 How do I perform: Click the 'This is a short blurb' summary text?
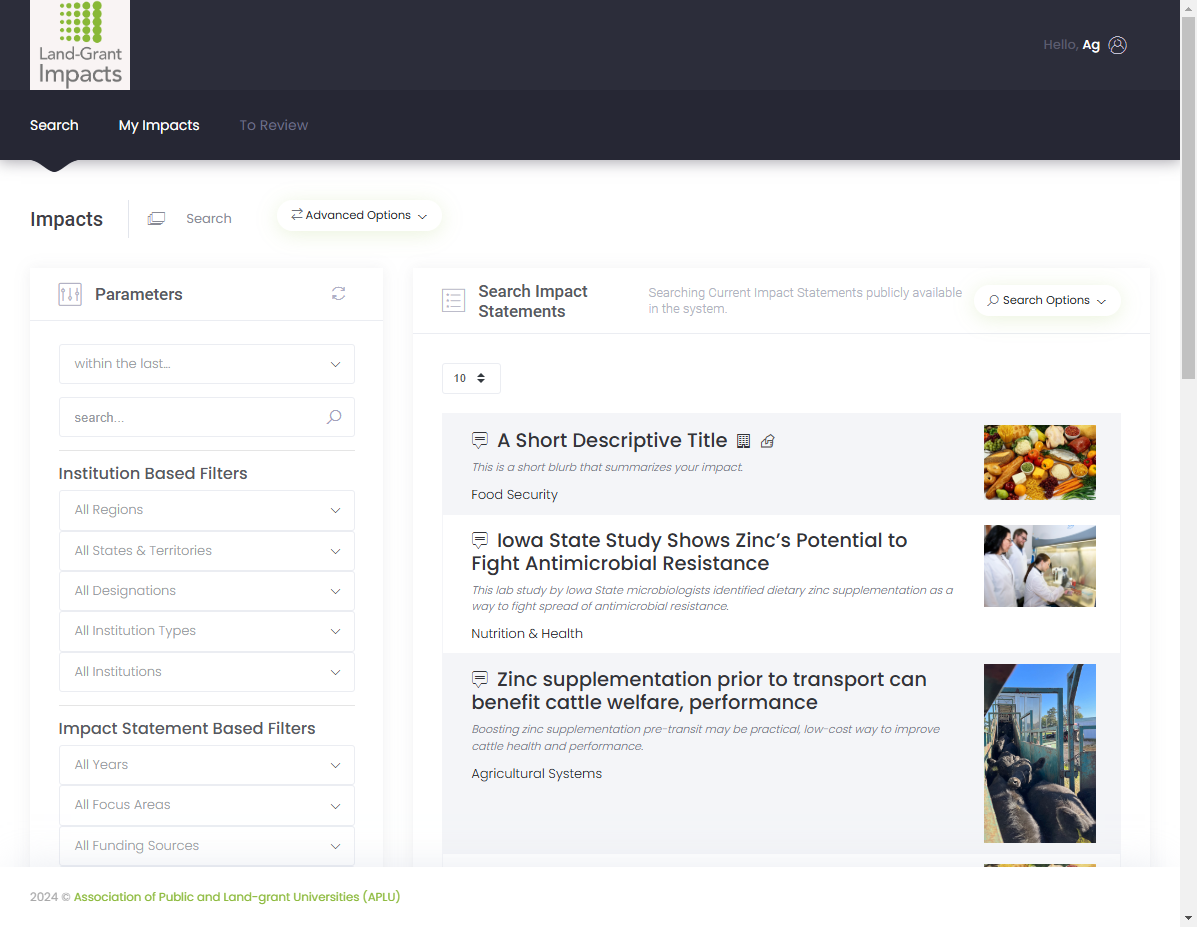coord(608,467)
